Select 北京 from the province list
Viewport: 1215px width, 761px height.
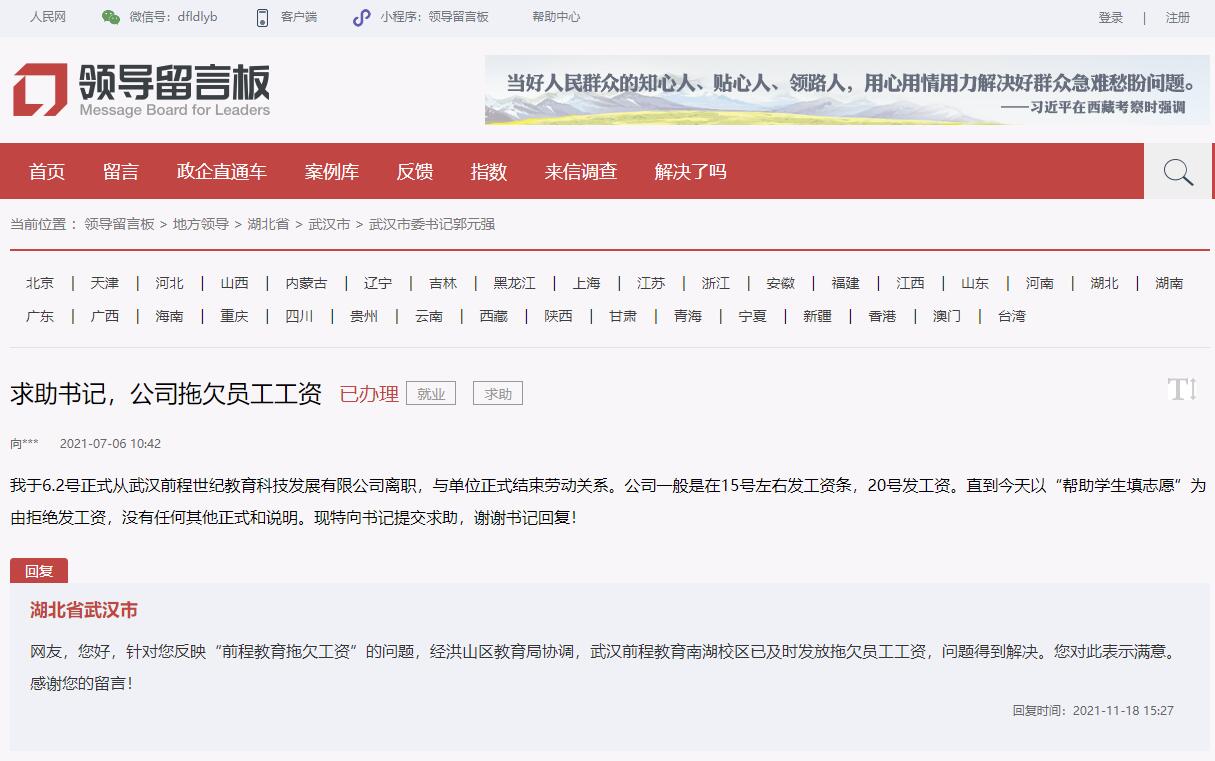click(40, 283)
